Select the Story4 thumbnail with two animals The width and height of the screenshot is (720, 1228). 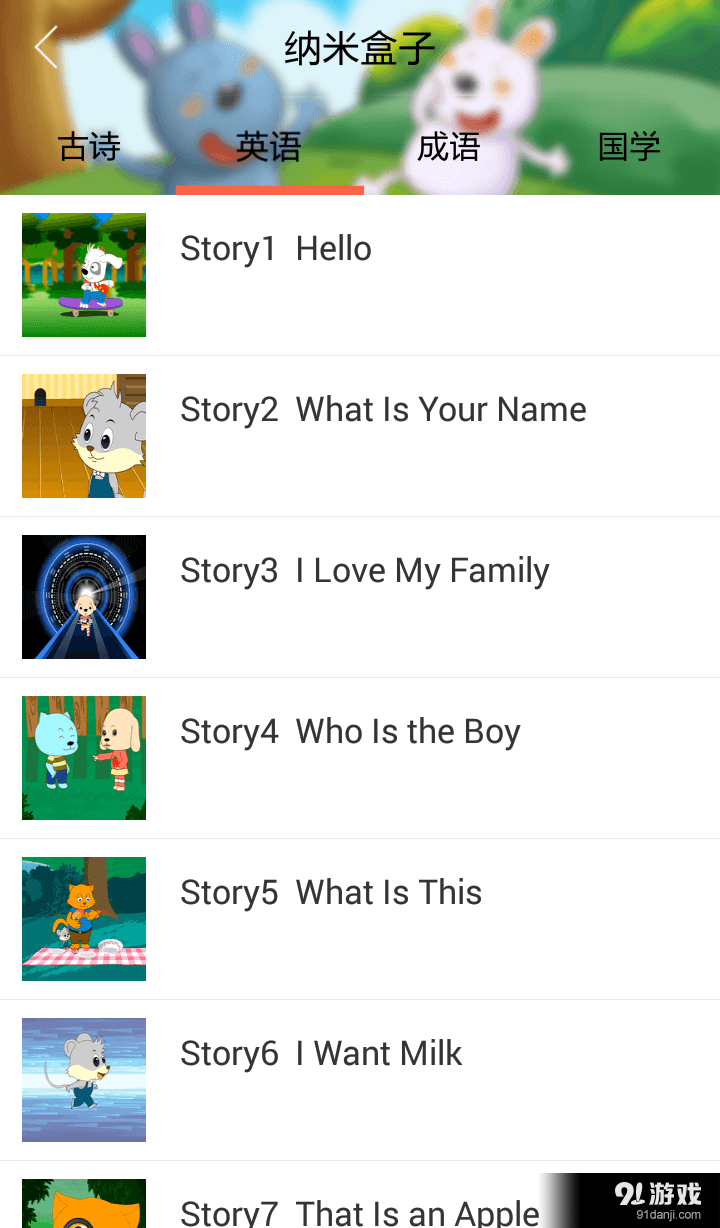pyautogui.click(x=84, y=758)
